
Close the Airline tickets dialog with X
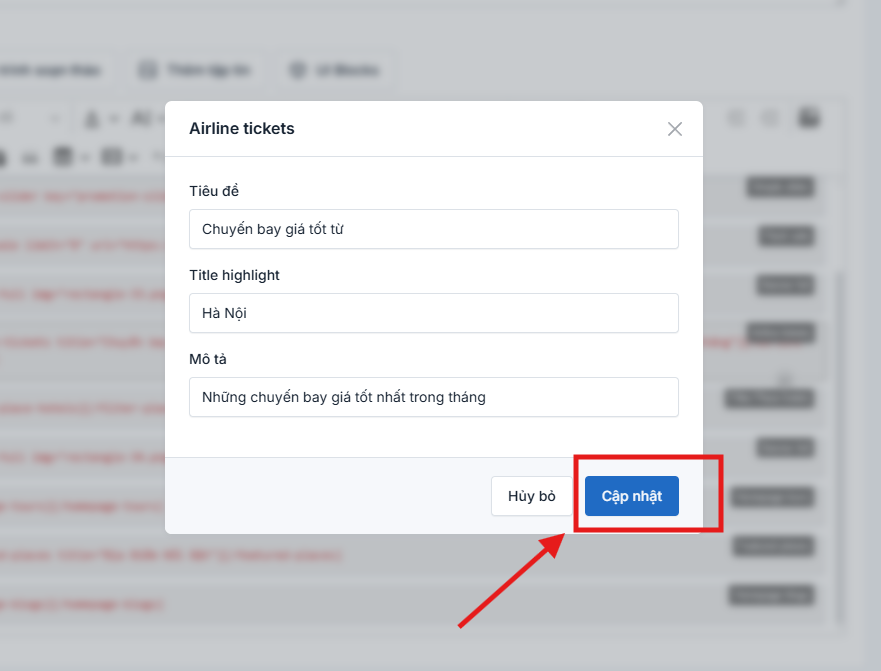(x=674, y=129)
